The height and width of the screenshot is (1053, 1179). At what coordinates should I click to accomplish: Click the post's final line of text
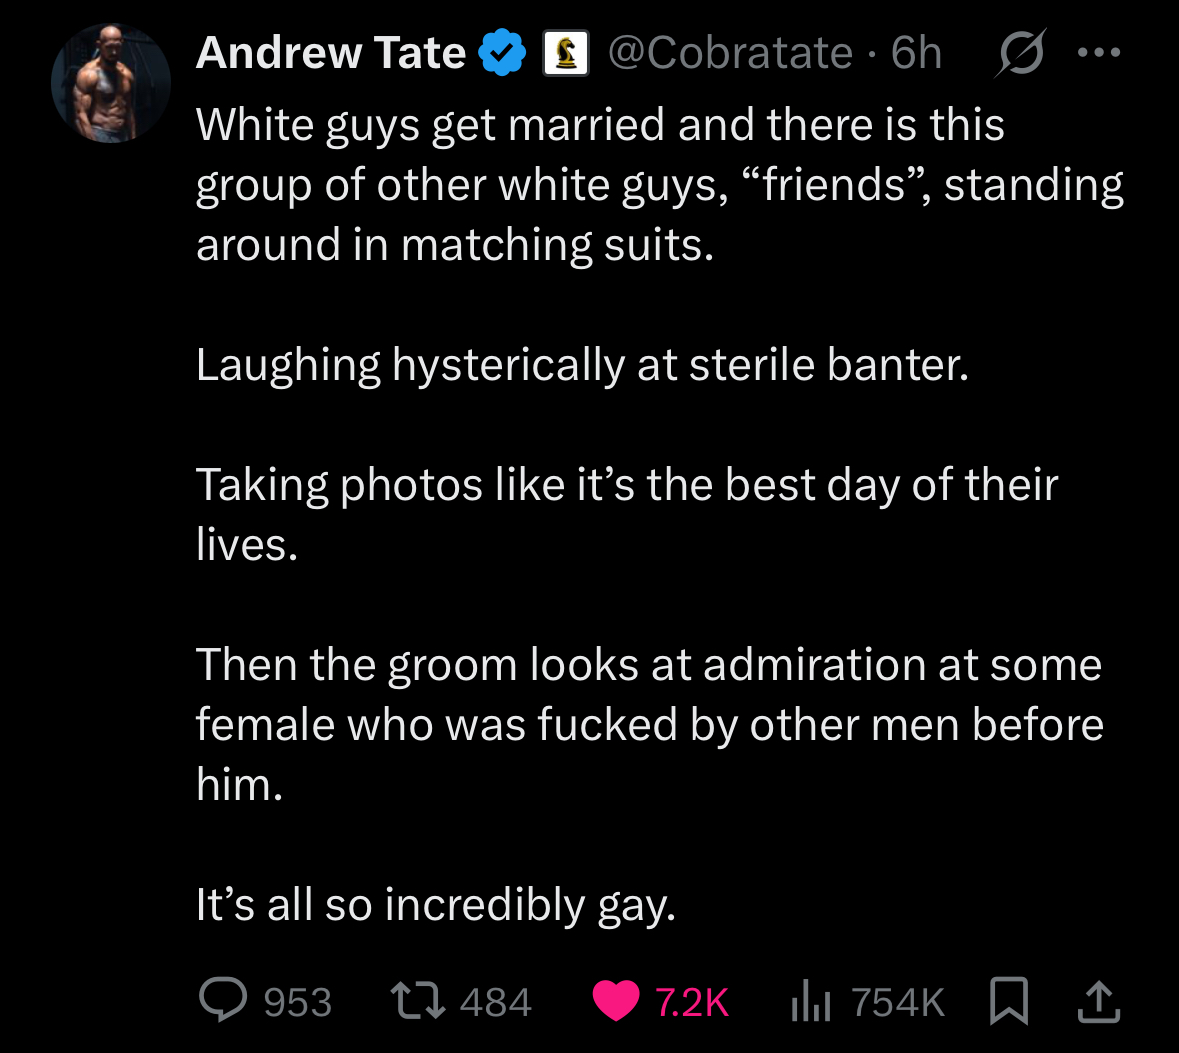click(x=436, y=906)
